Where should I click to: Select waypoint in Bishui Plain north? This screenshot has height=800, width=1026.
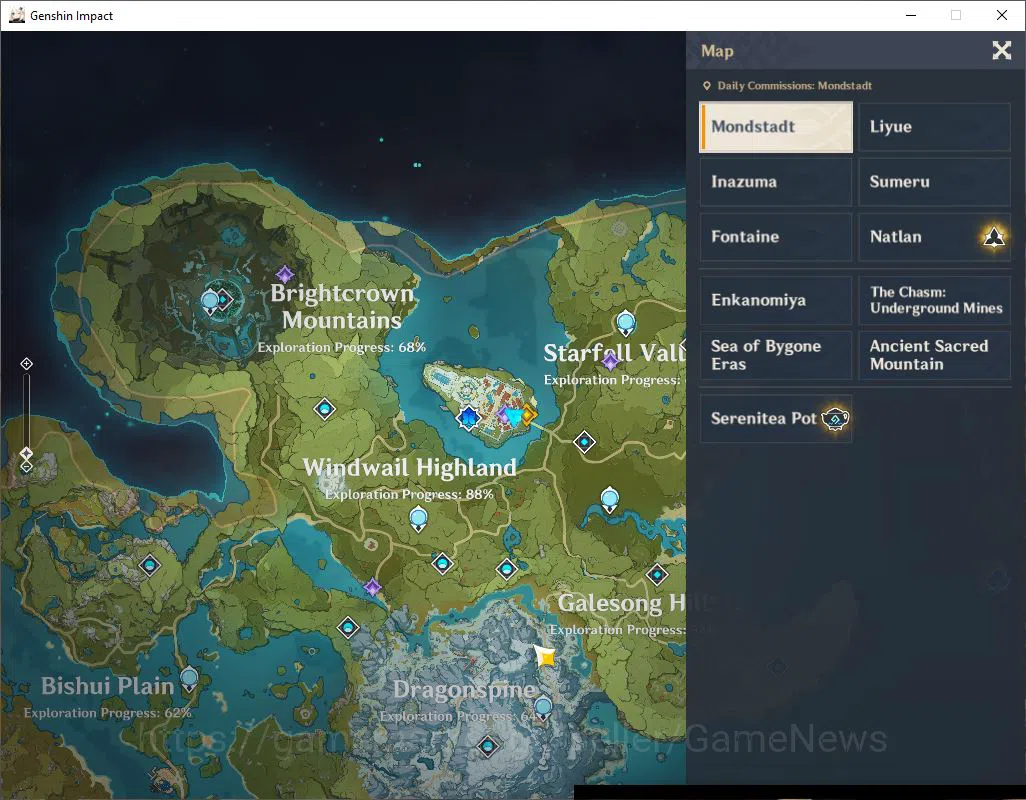(150, 565)
